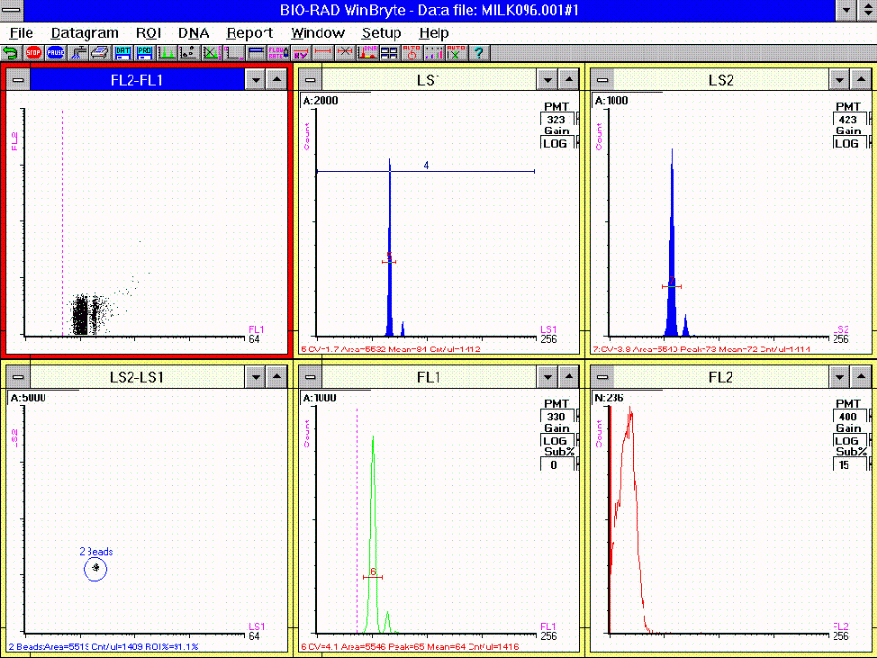Expand the Gain LOG selector in FL2 panel
Image resolution: width=877 pixels, height=658 pixels.
(850, 440)
